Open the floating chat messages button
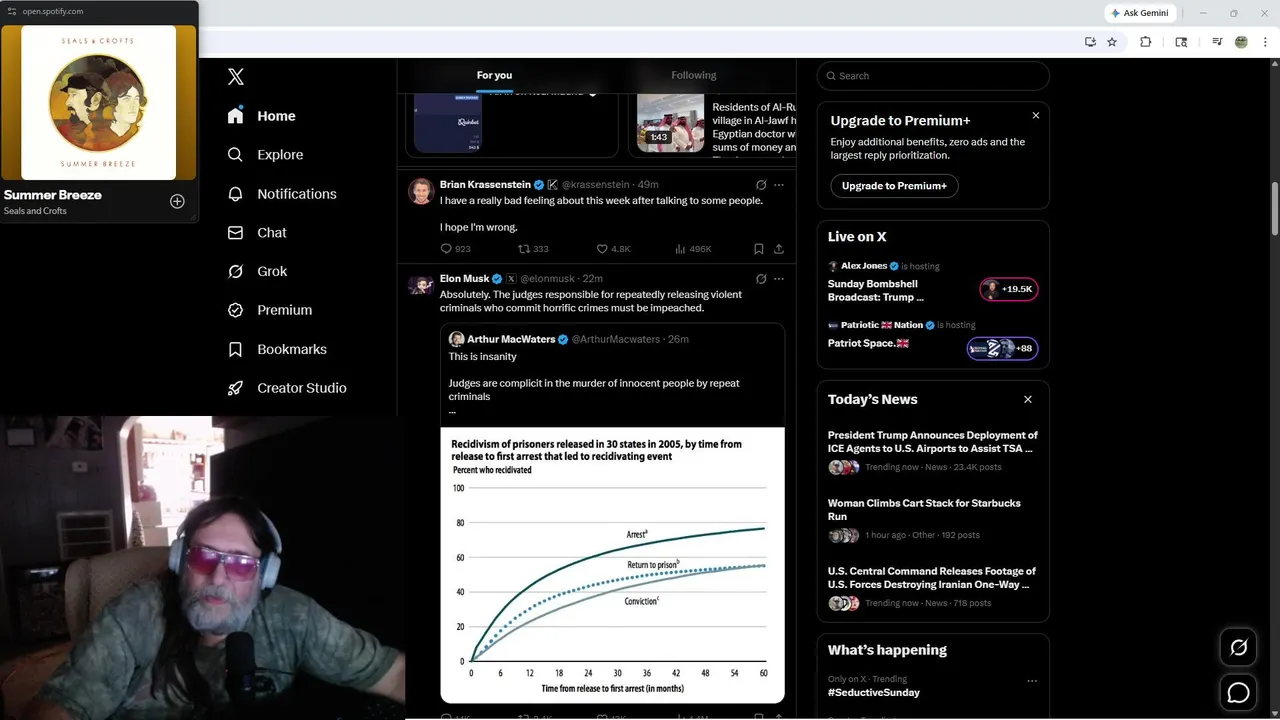 [1238, 692]
